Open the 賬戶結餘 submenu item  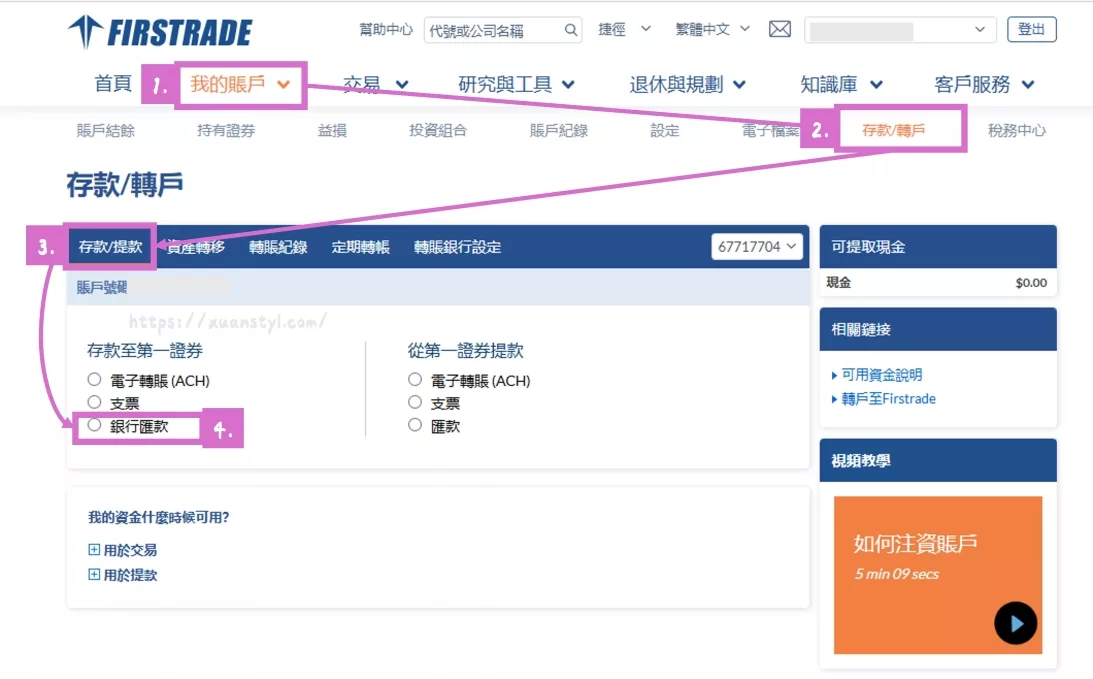tap(105, 130)
